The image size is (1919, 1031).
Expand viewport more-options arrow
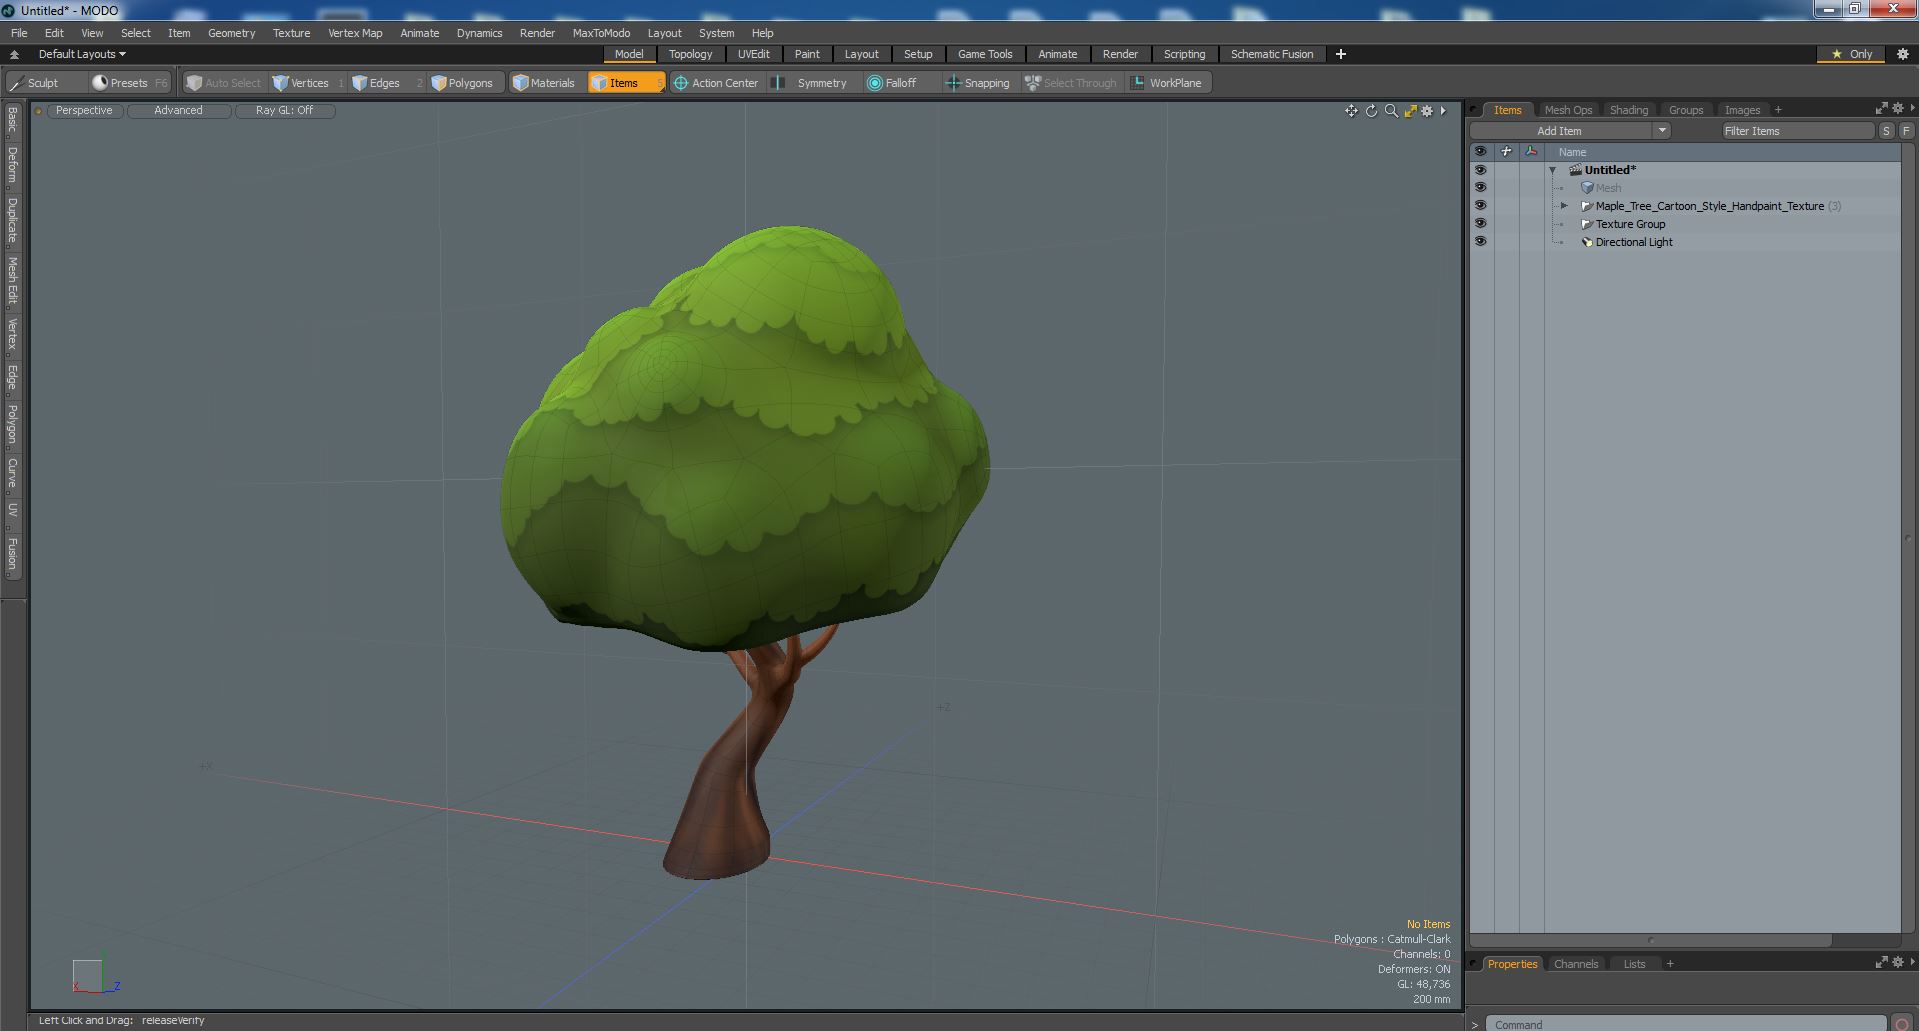pos(1443,111)
